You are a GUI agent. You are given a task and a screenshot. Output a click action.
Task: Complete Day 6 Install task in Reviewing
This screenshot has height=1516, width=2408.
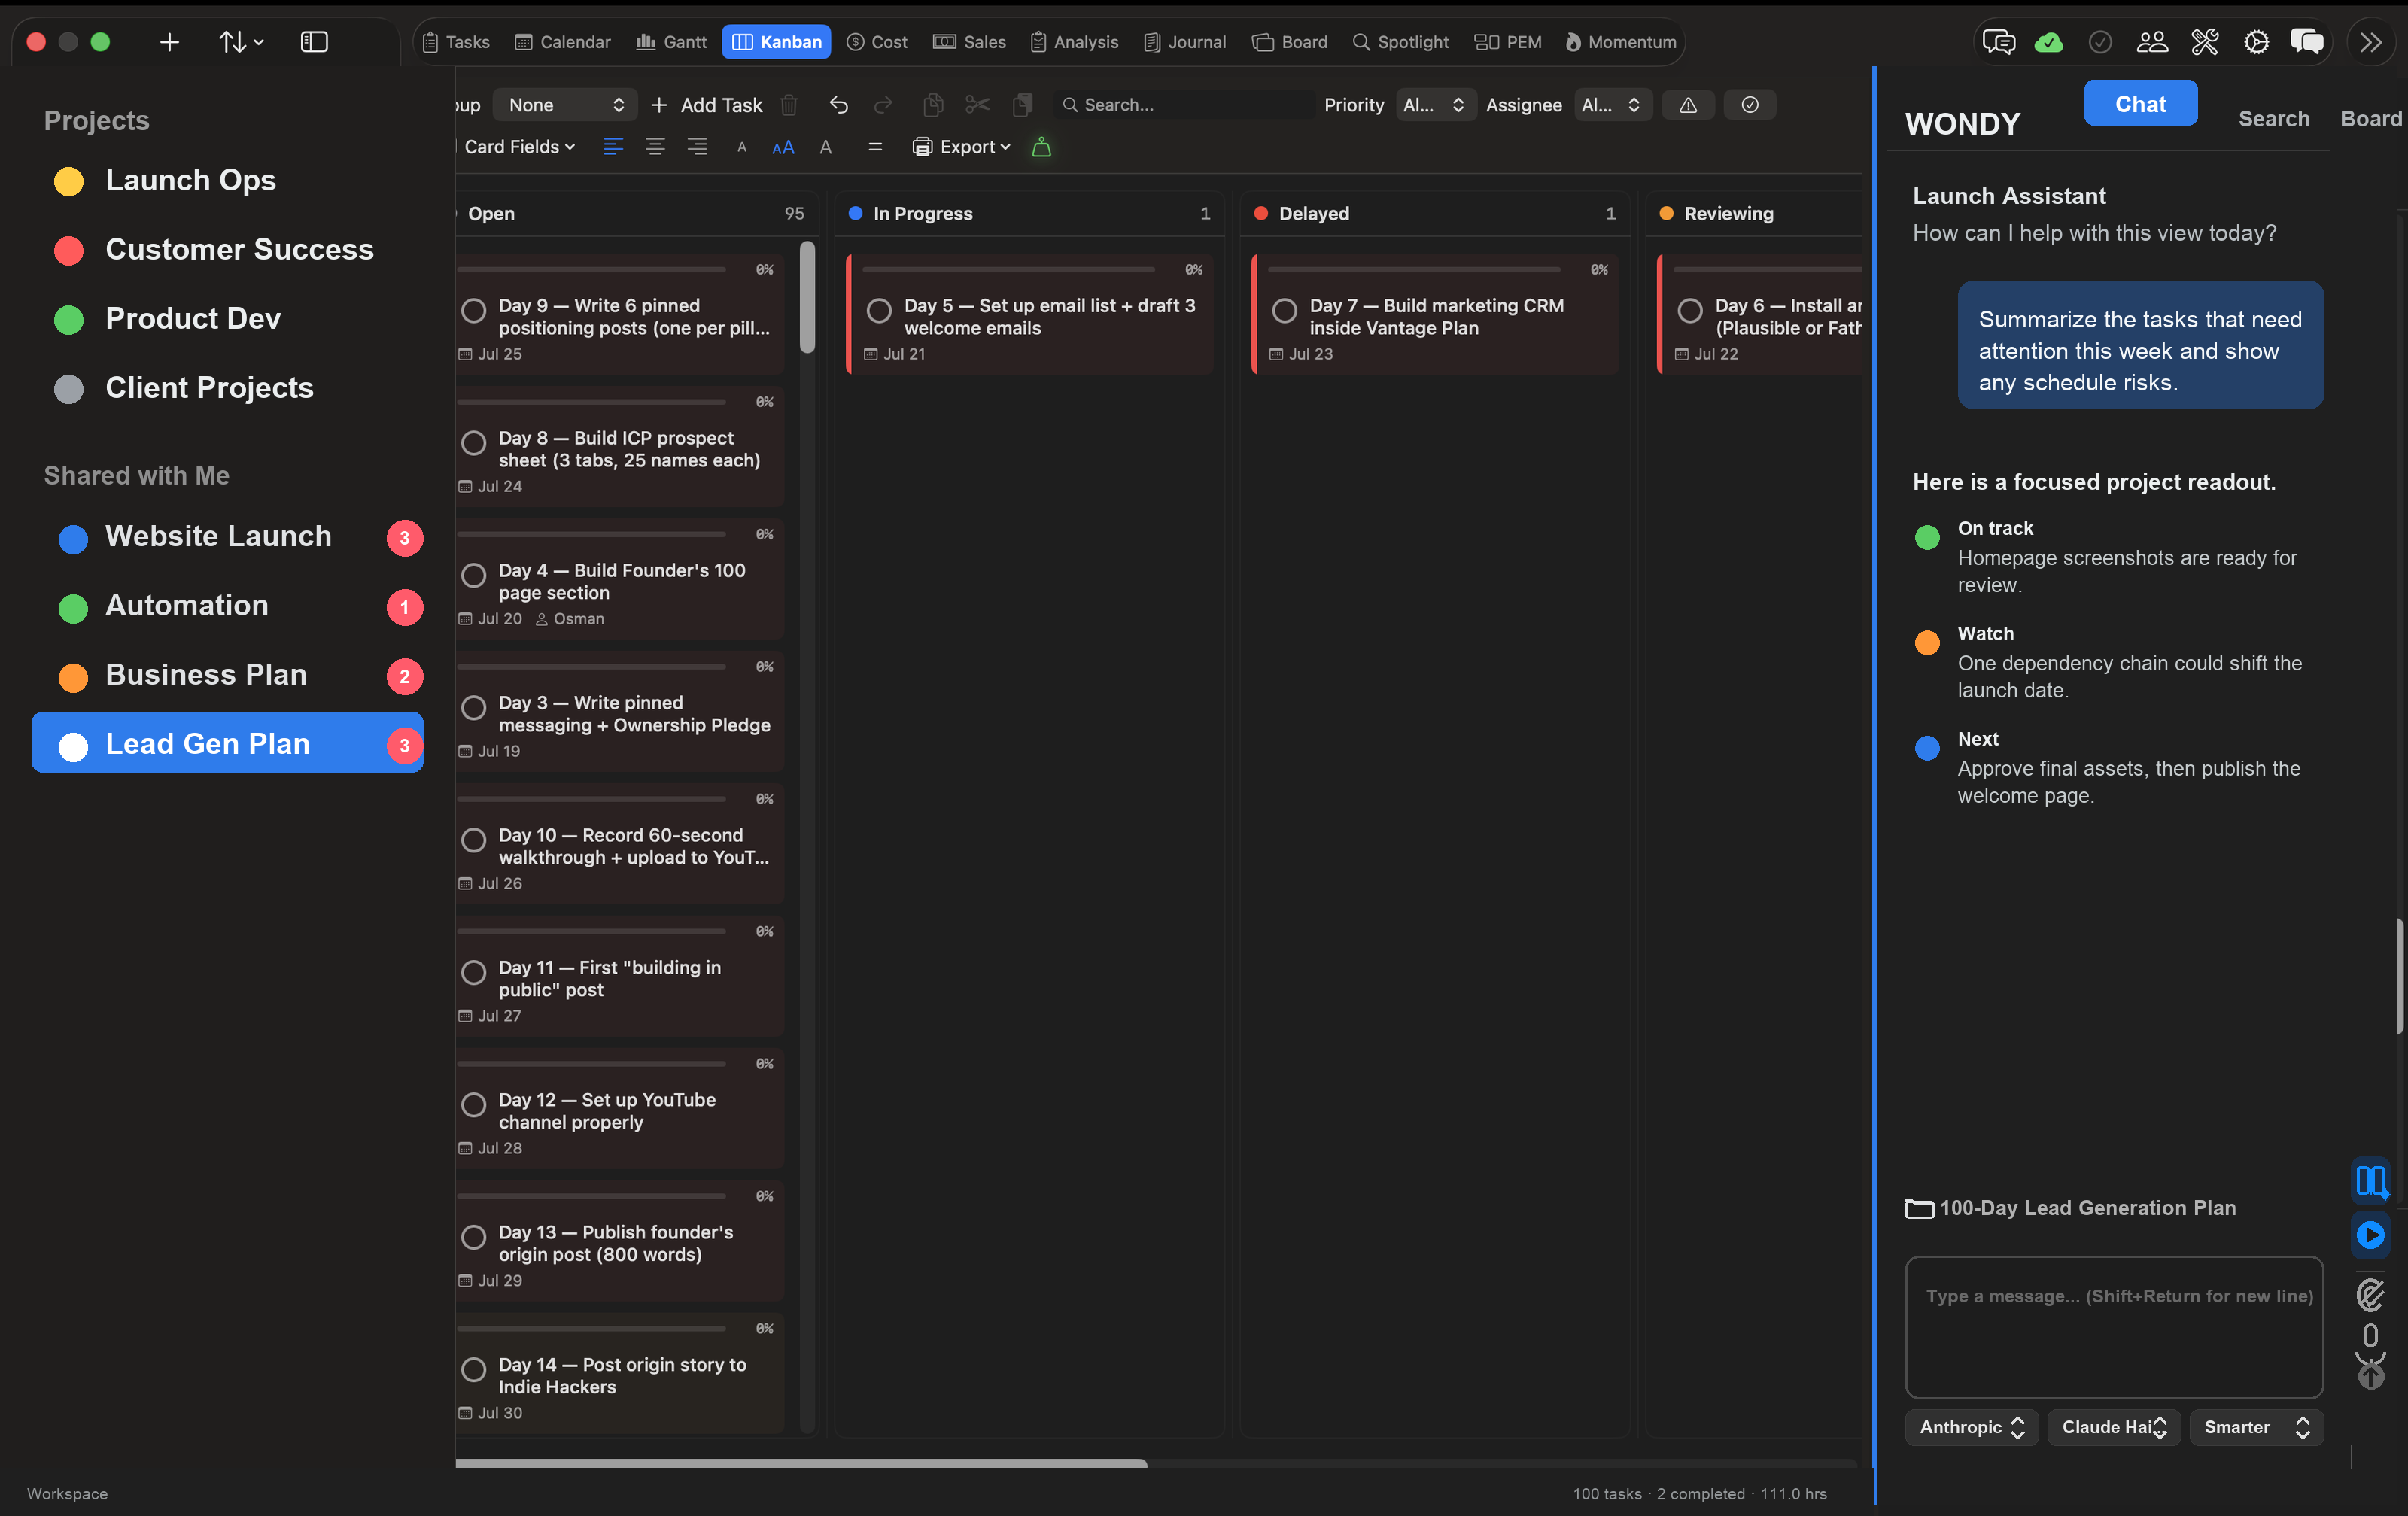coord(1690,310)
